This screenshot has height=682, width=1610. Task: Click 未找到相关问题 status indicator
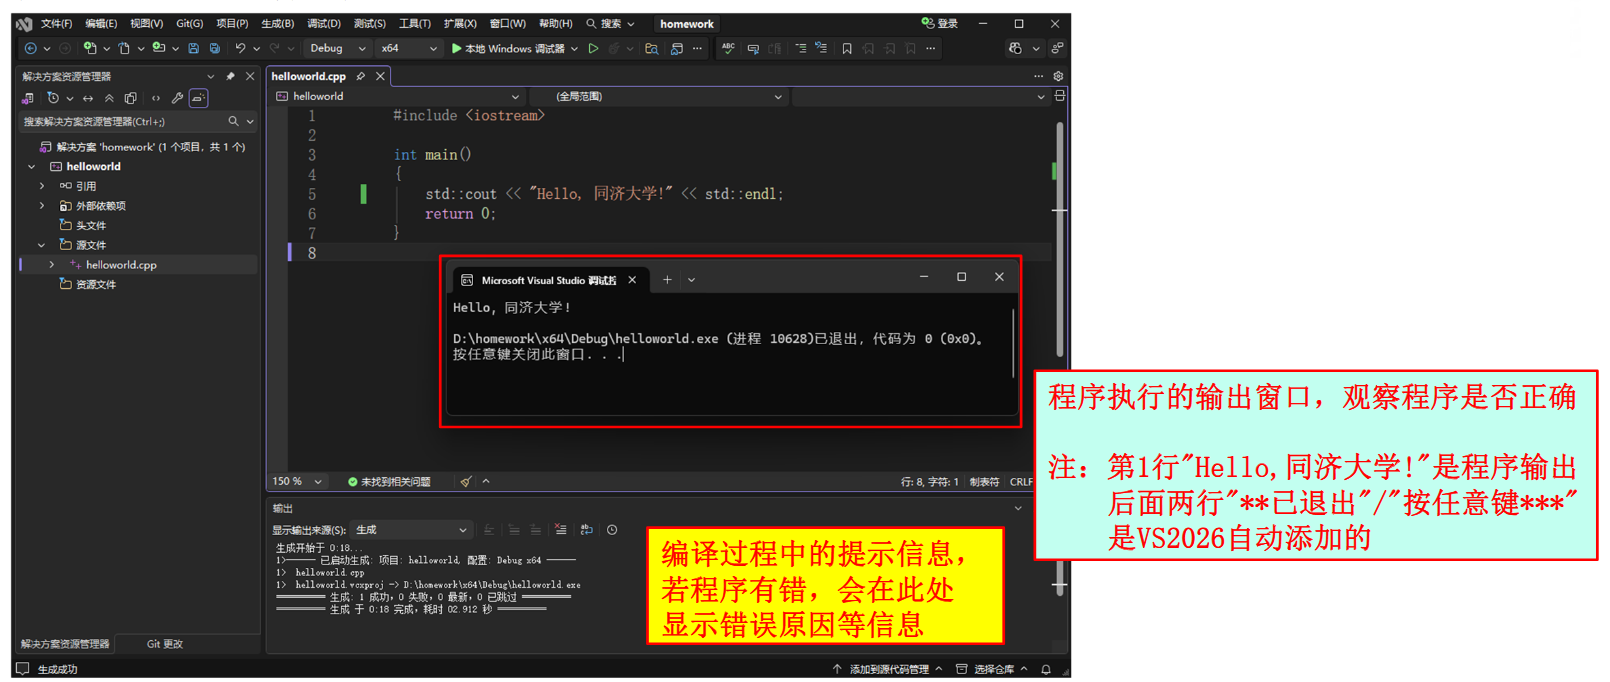point(389,481)
